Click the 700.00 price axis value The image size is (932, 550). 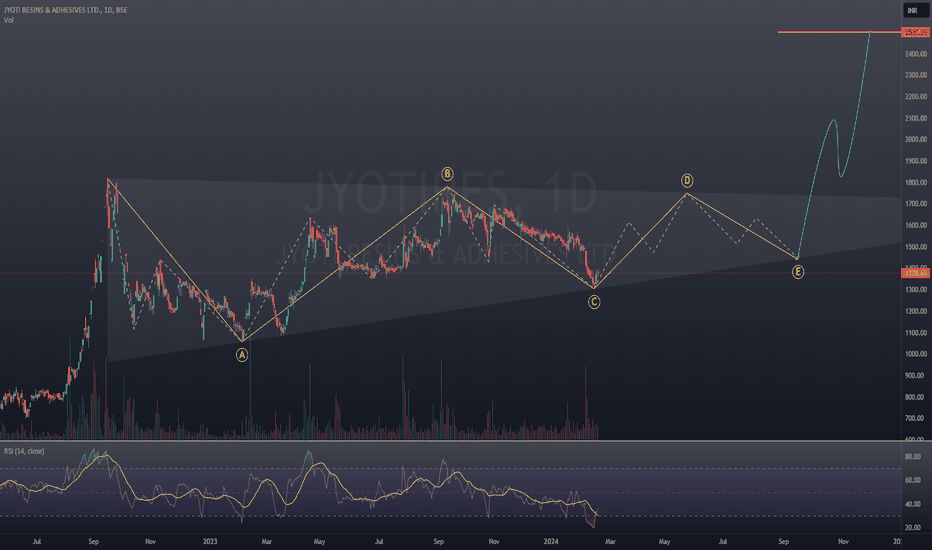[x=916, y=418]
